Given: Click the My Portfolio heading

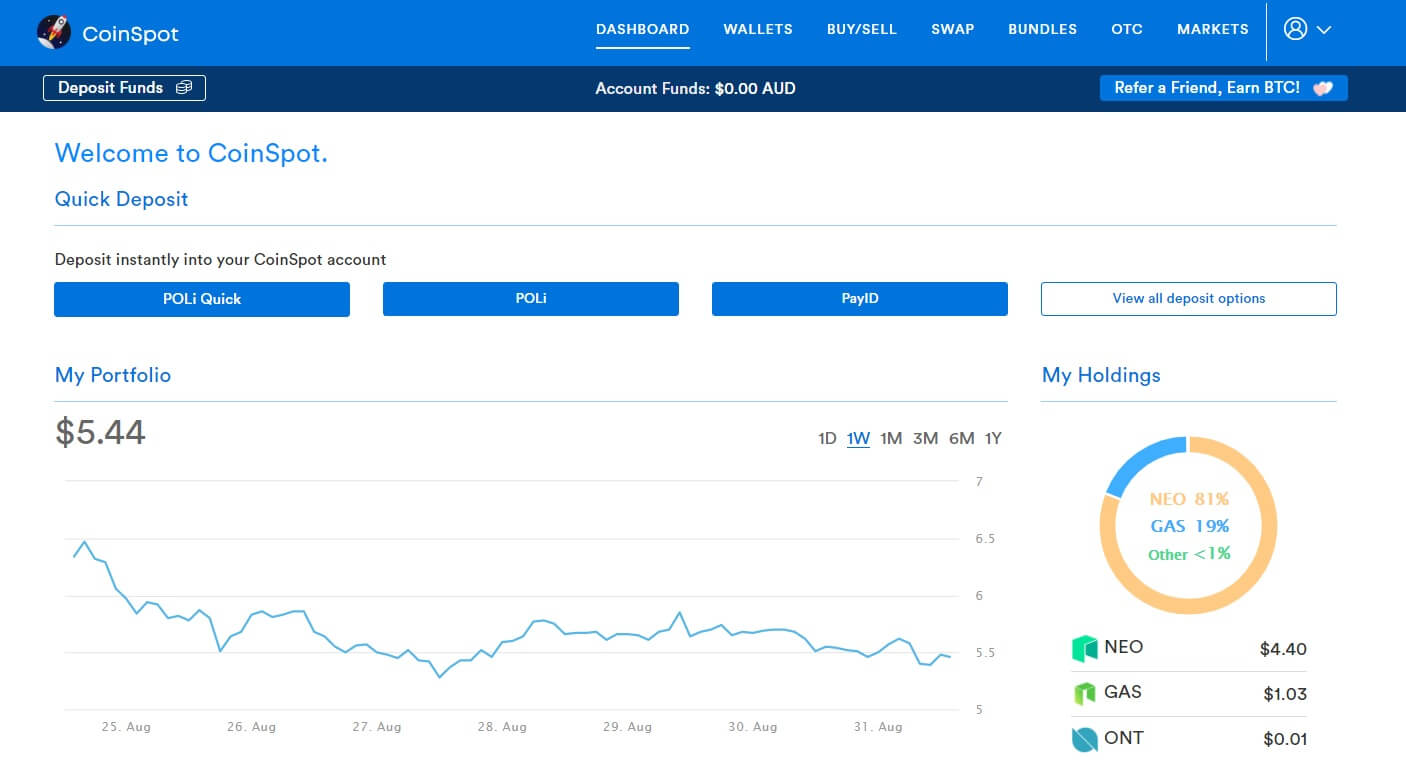Looking at the screenshot, I should click(113, 375).
